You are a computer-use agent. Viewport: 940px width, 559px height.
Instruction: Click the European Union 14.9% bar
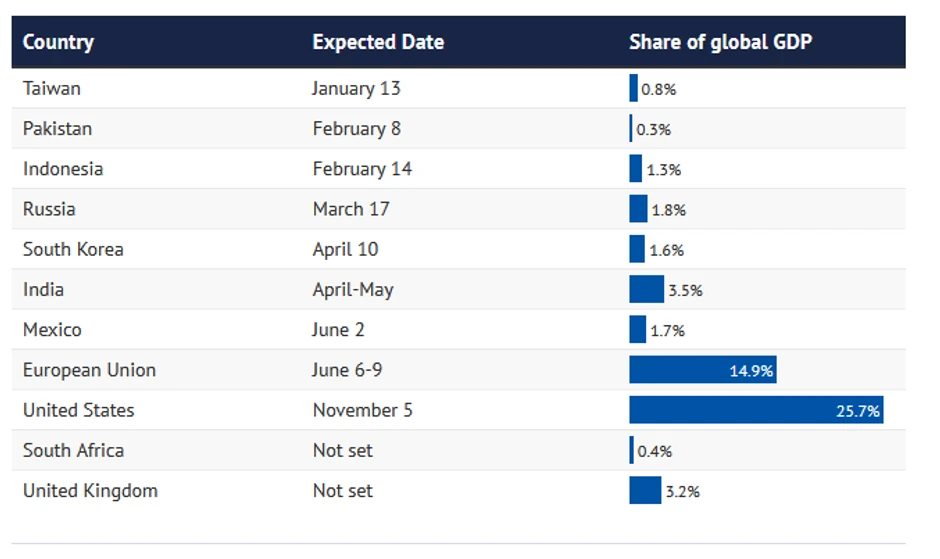(x=702, y=370)
